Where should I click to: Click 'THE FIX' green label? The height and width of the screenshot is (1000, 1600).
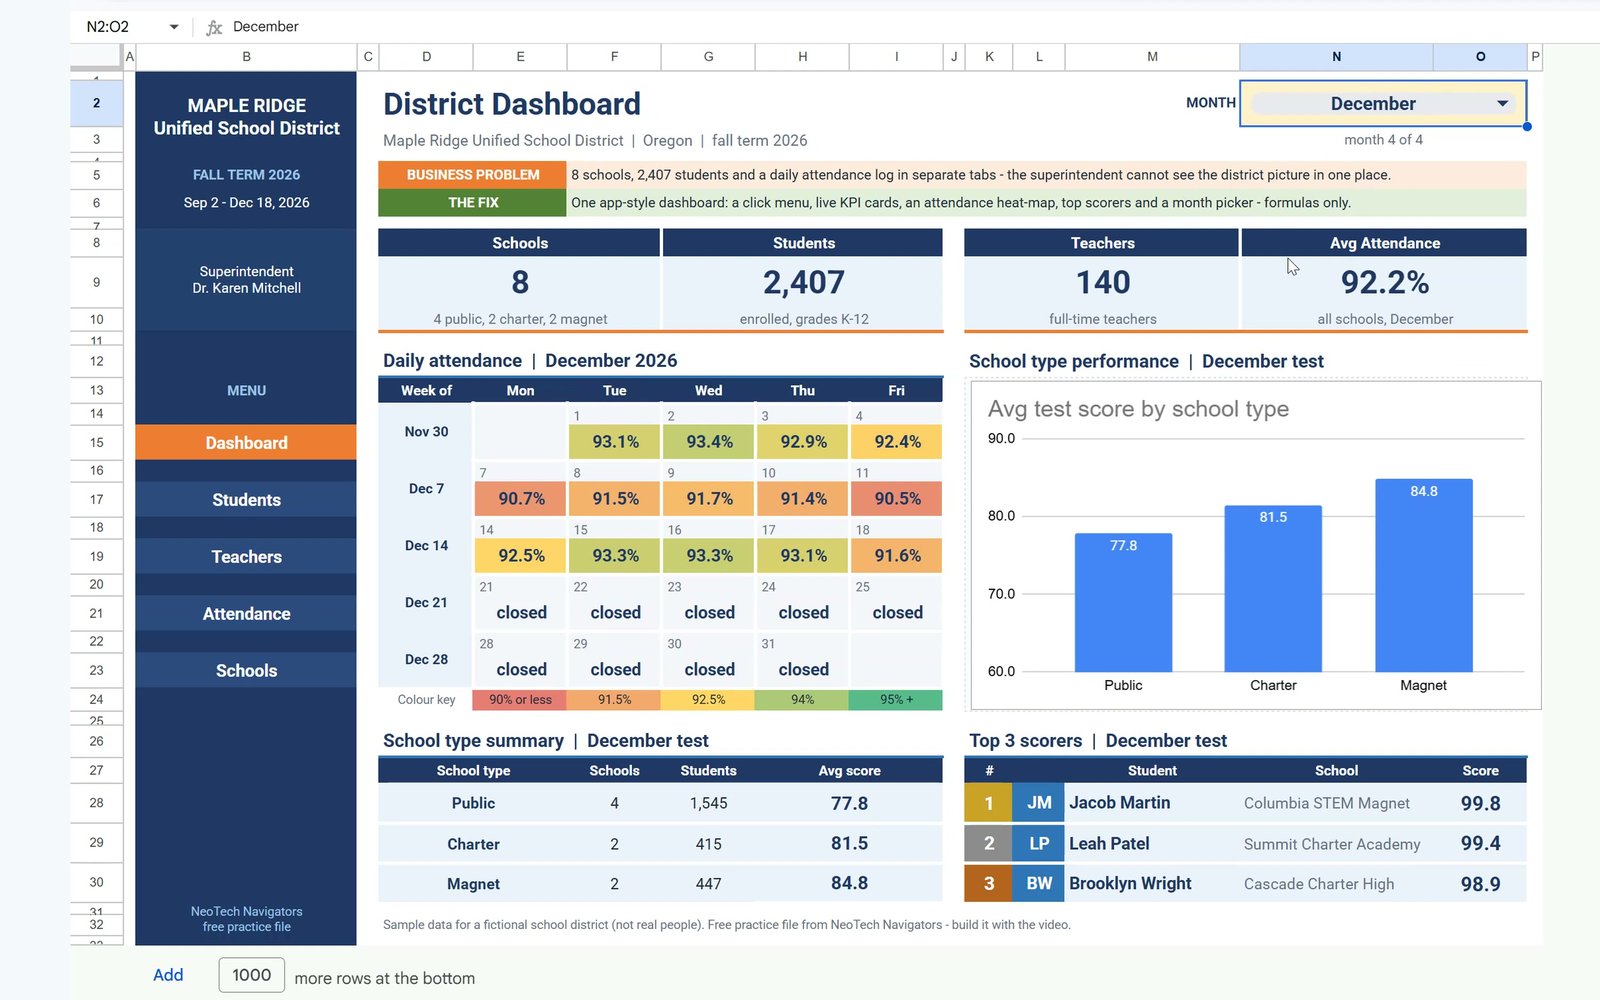coord(472,203)
